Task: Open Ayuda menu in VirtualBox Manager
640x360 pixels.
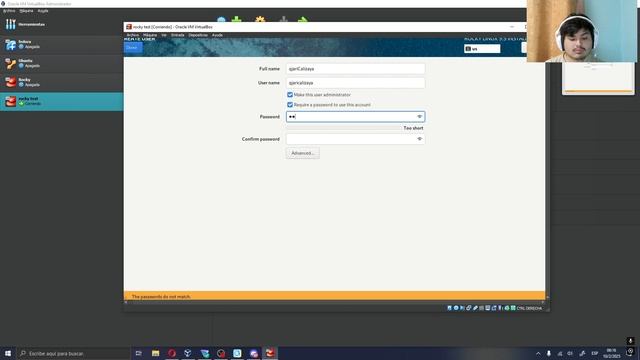Action: click(43, 11)
